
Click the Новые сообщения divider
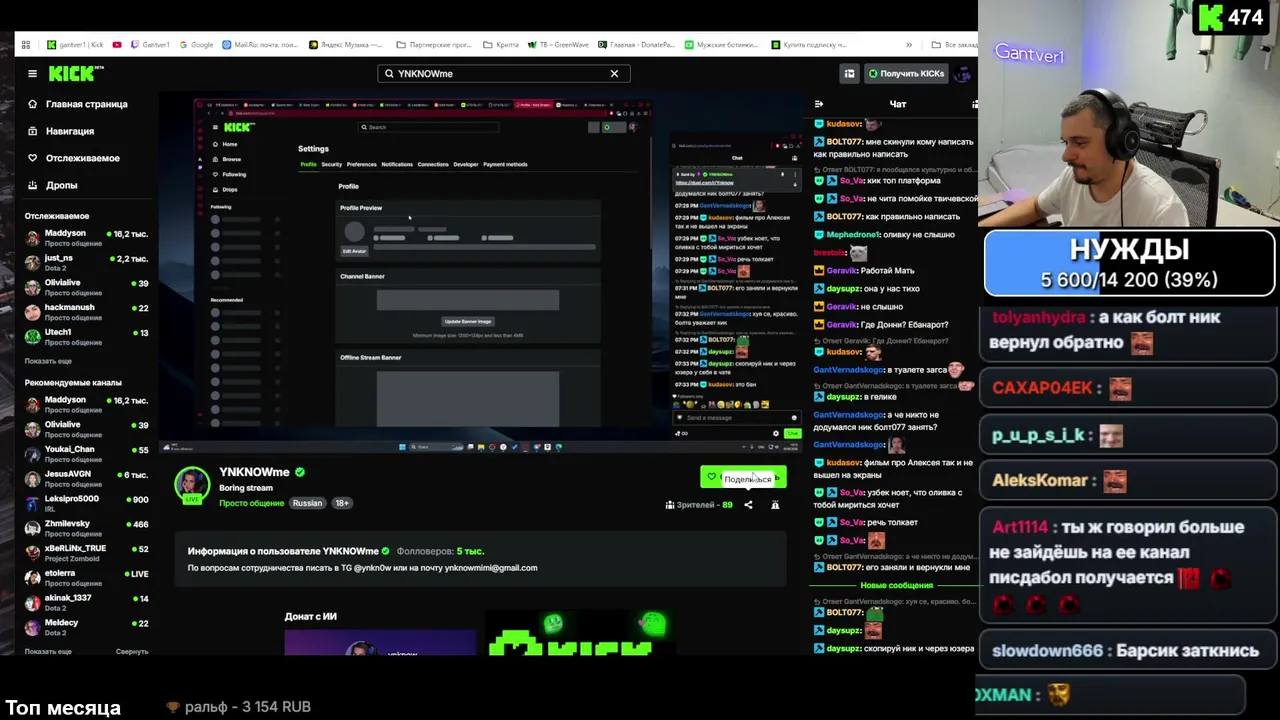click(897, 585)
